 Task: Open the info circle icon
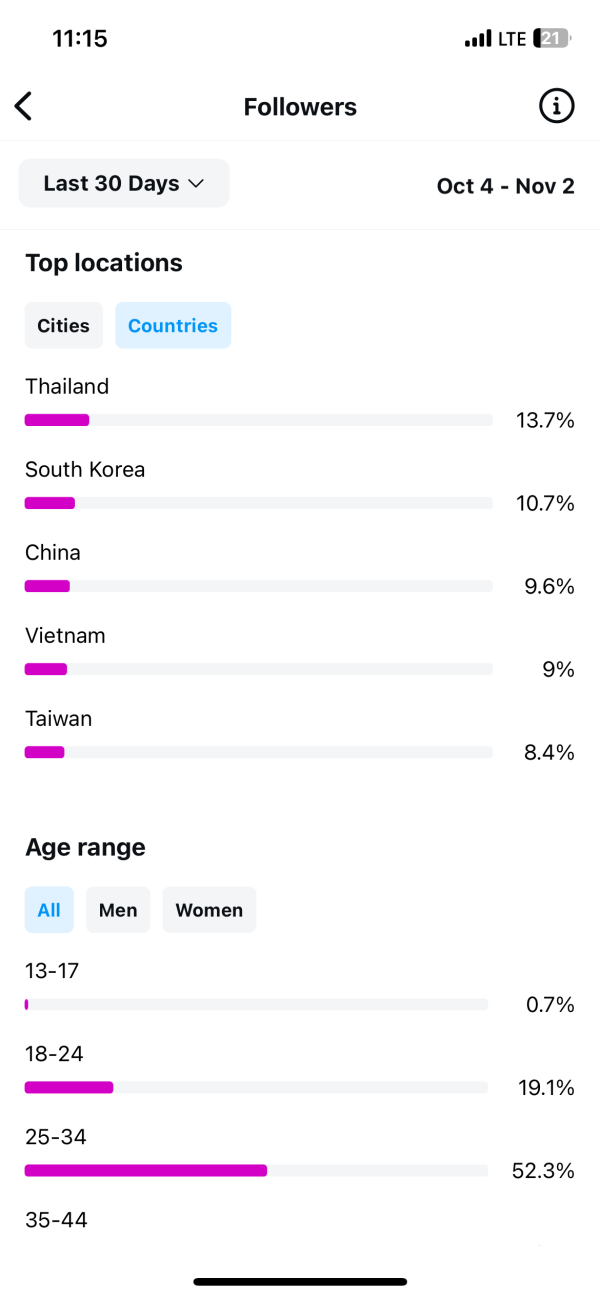coord(557,105)
